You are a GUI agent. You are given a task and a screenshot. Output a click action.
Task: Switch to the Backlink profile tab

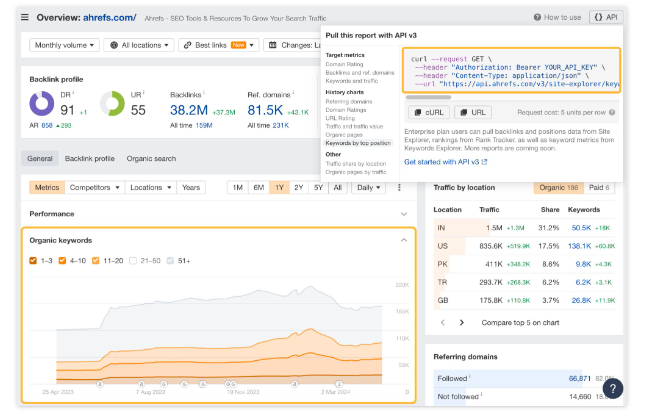coord(90,158)
